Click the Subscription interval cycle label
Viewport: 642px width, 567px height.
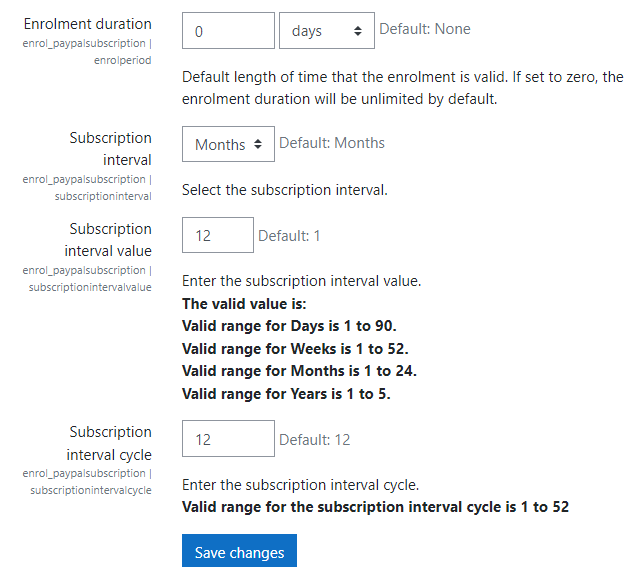109,443
